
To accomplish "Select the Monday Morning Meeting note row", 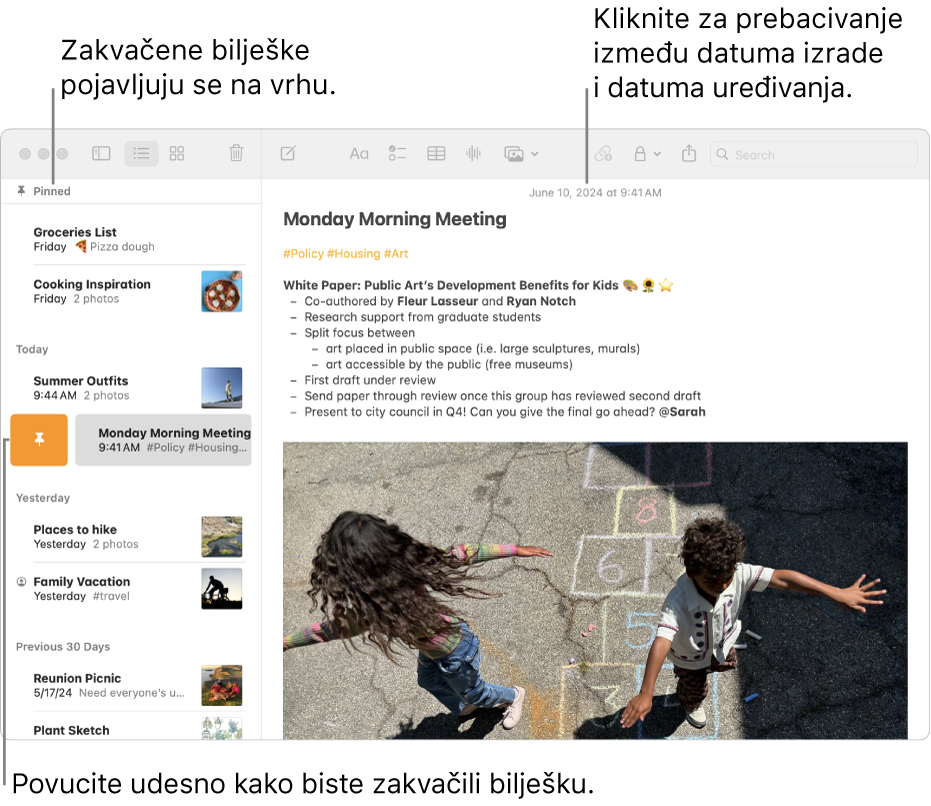I will pos(163,440).
